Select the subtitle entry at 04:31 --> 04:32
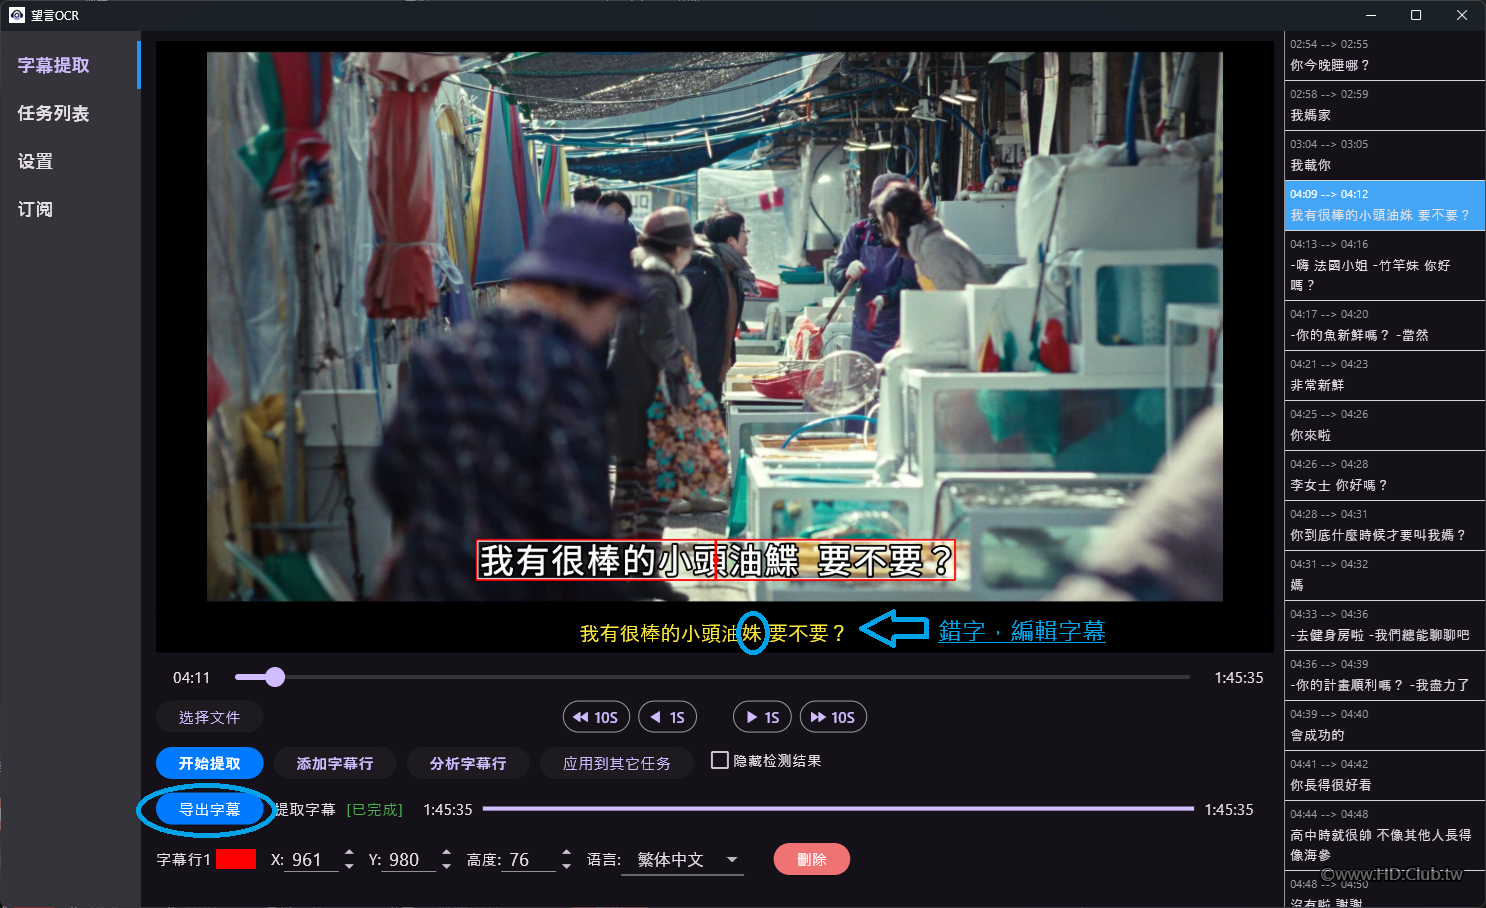The height and width of the screenshot is (908, 1486). pyautogui.click(x=1385, y=575)
